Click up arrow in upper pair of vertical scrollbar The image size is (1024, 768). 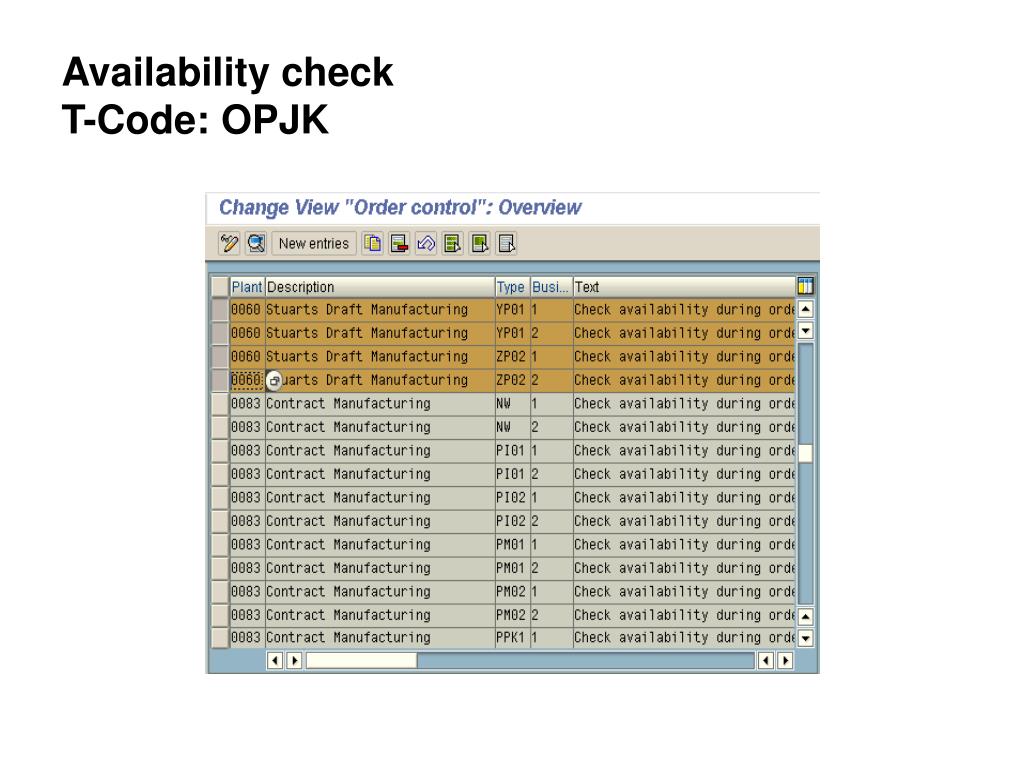coord(806,309)
